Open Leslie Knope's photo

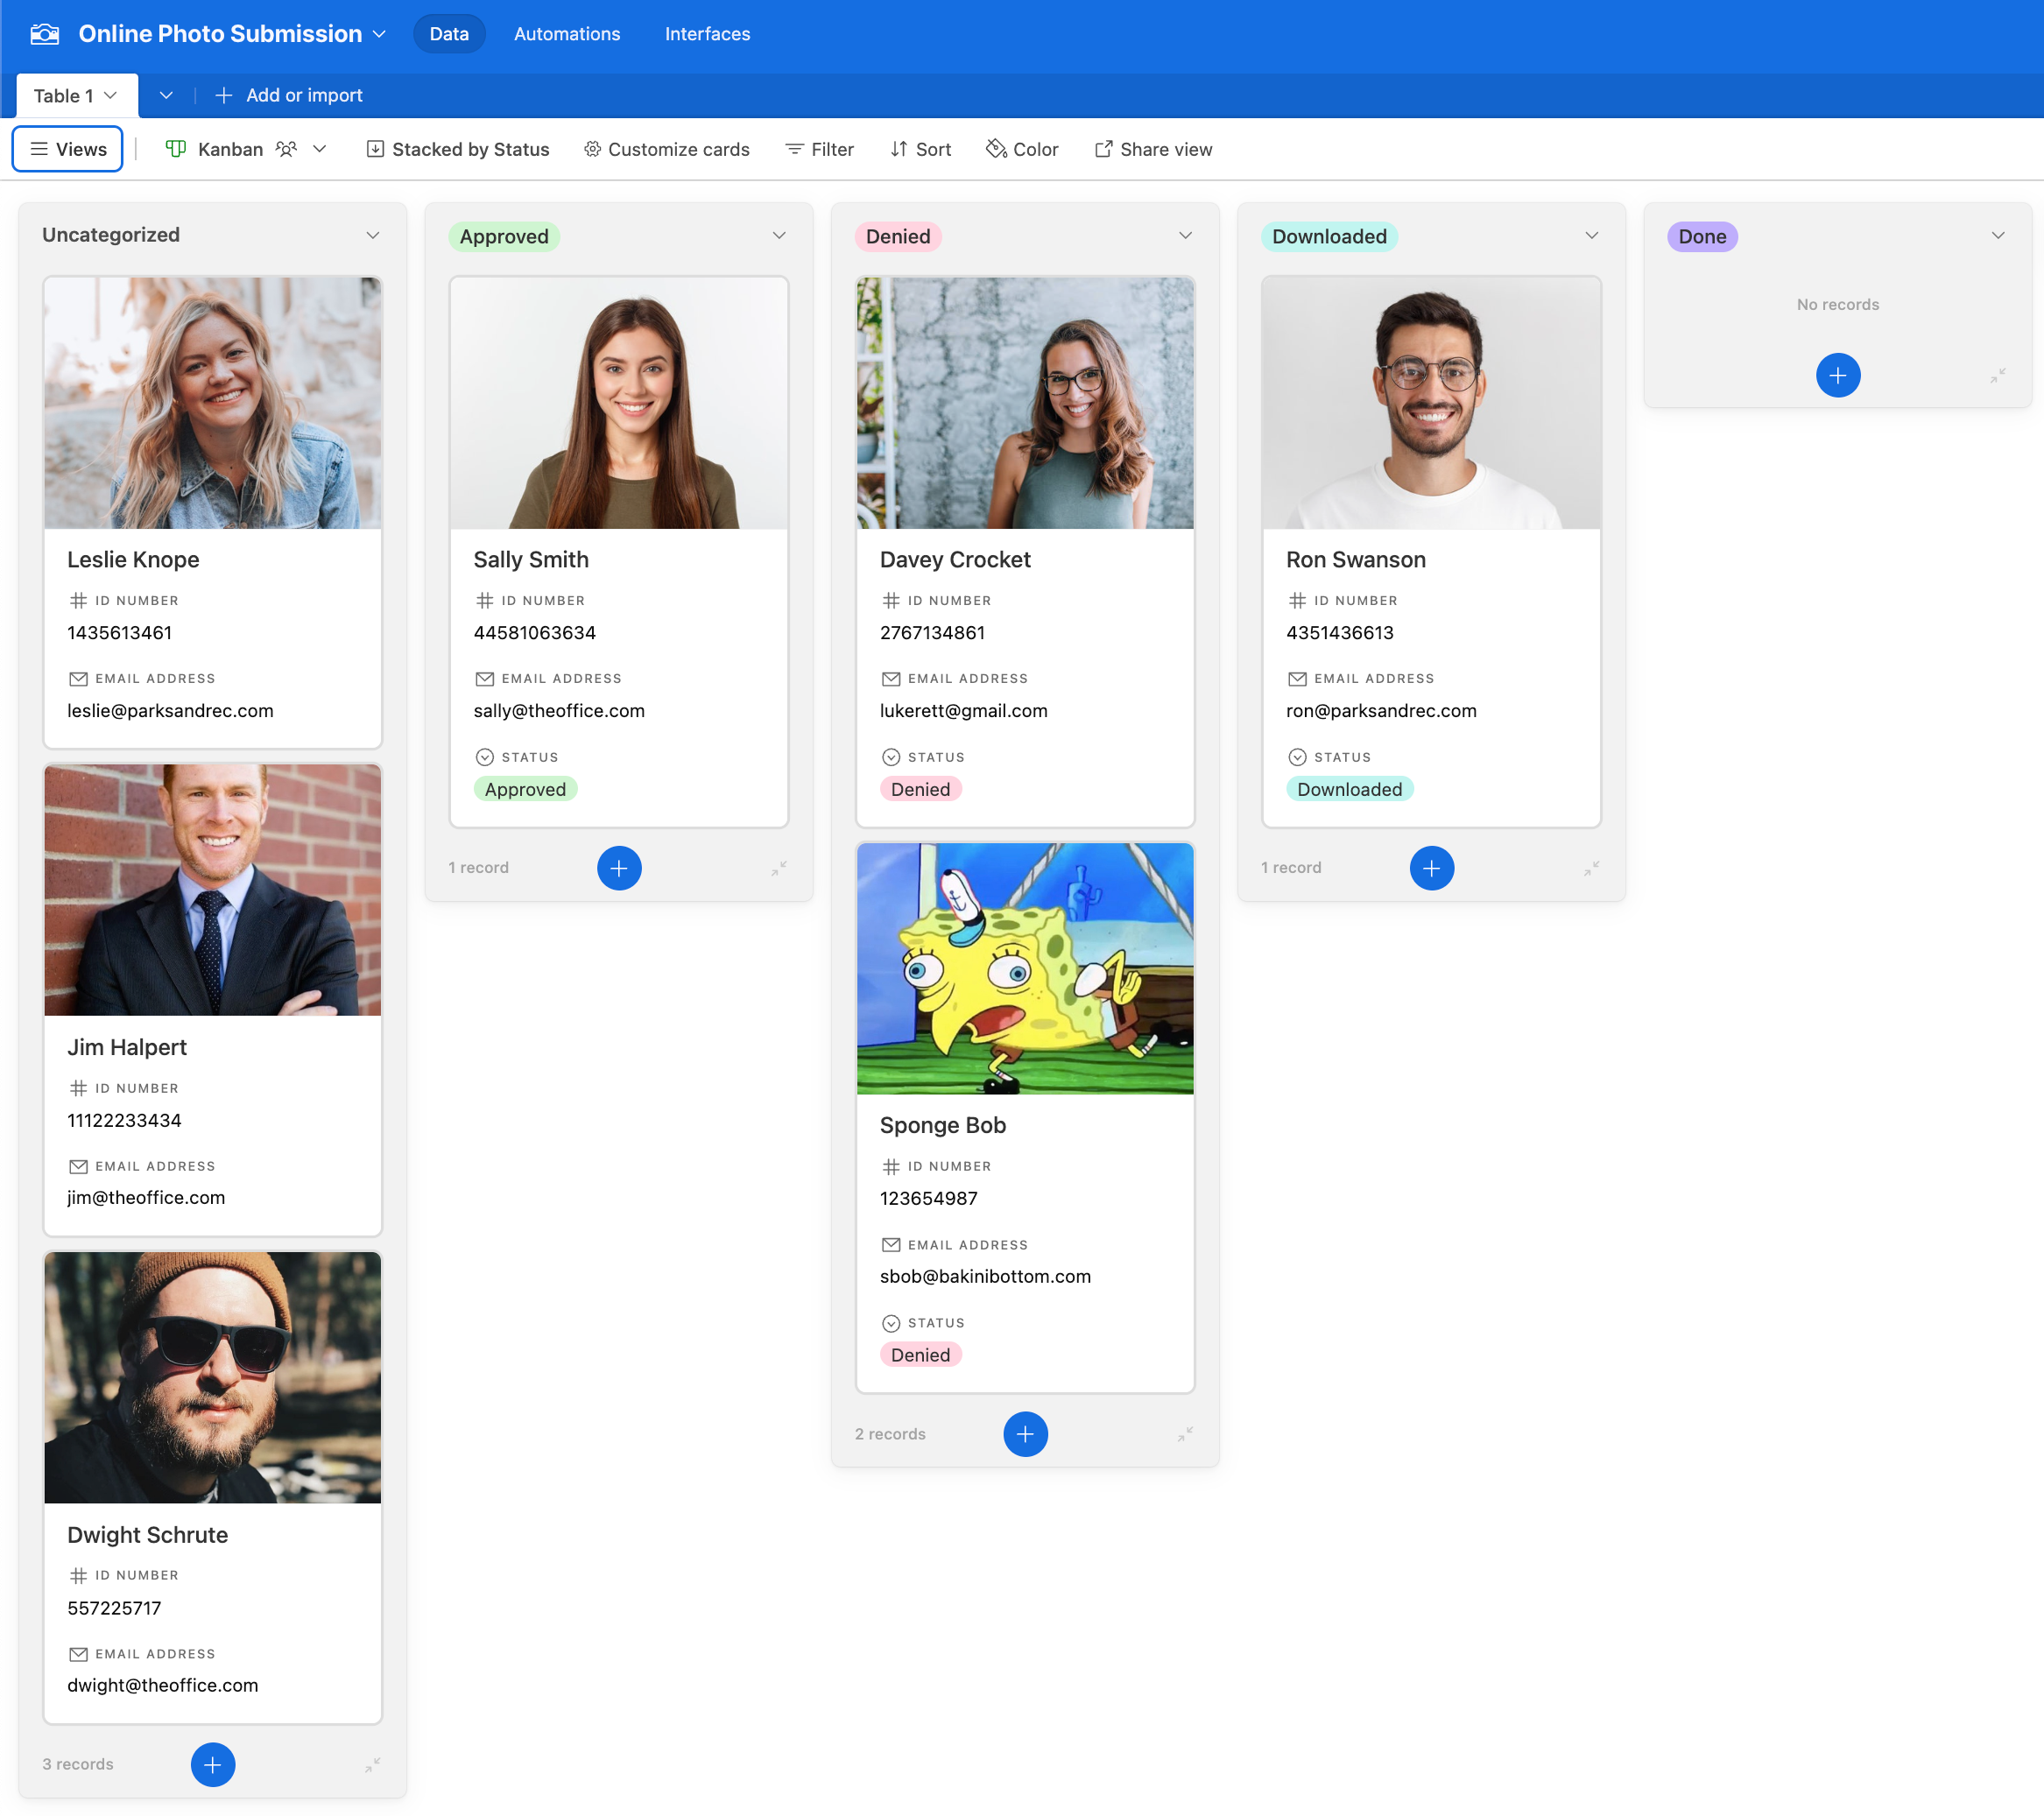[x=213, y=403]
